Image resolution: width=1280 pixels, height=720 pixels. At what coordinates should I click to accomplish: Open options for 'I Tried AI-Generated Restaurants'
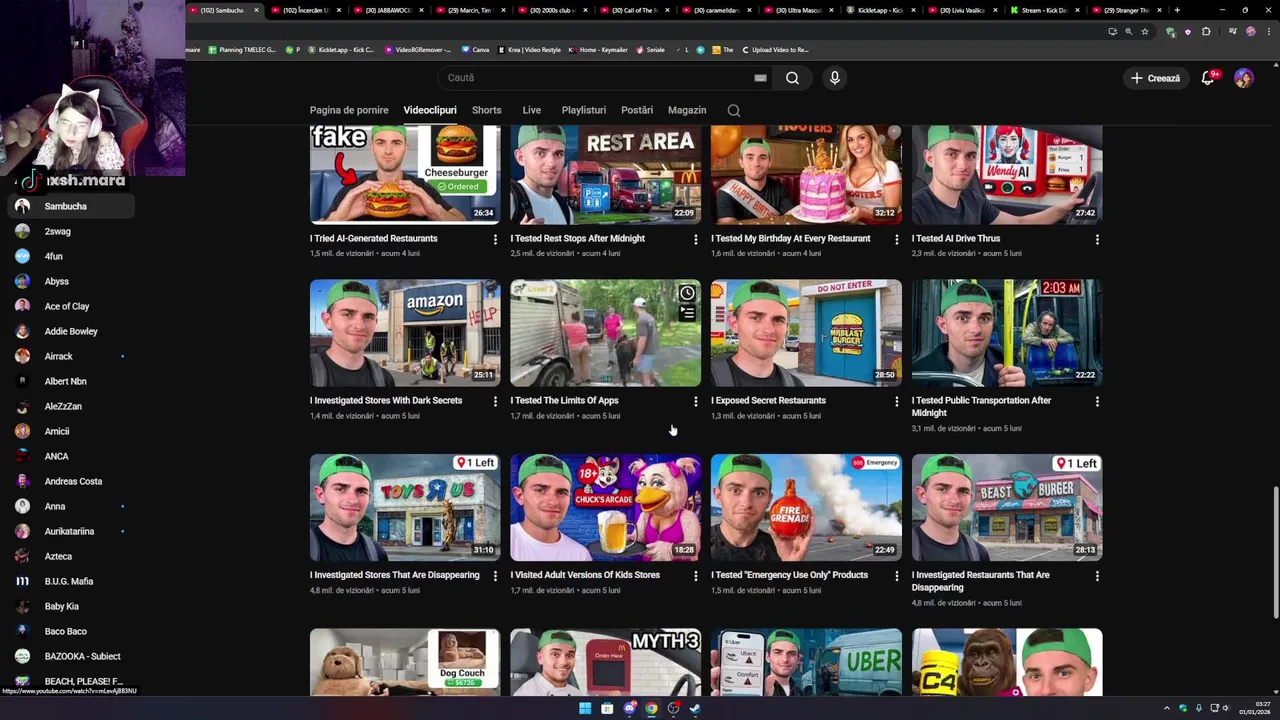[x=495, y=239]
